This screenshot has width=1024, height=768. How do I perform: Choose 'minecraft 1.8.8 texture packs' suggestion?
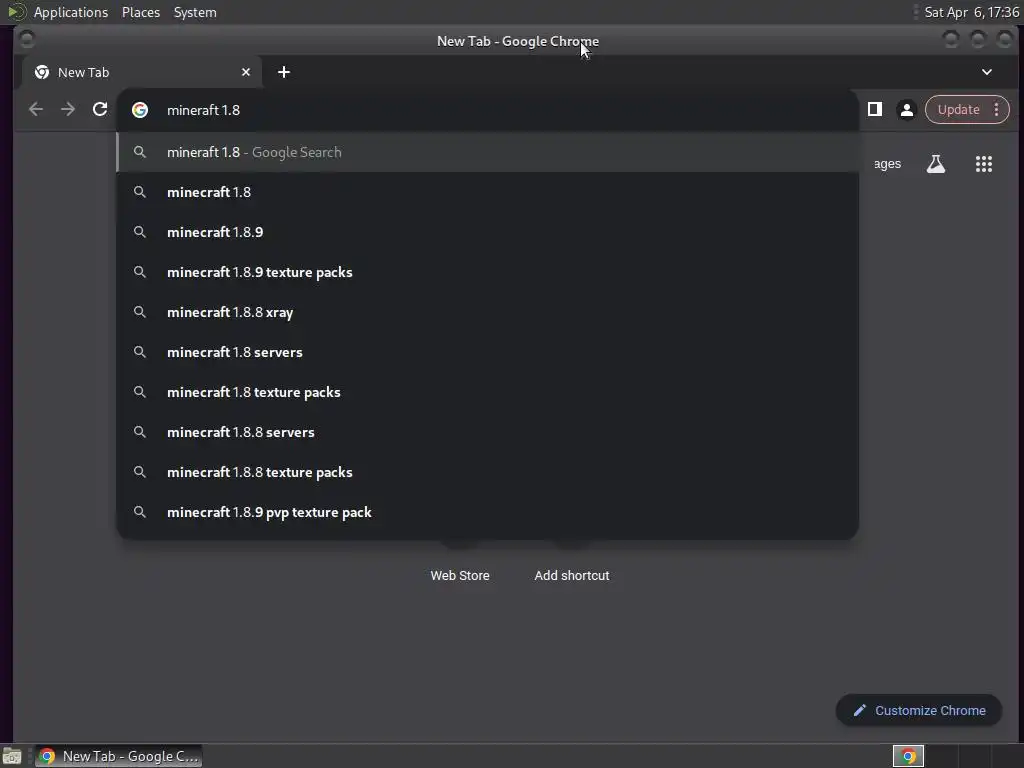point(488,472)
